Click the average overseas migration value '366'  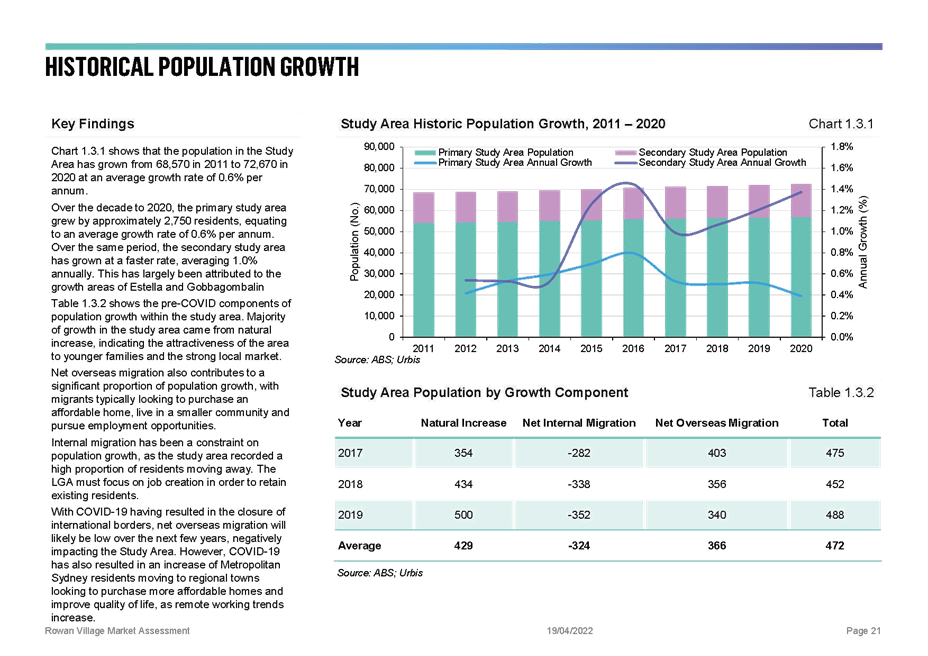coord(717,546)
